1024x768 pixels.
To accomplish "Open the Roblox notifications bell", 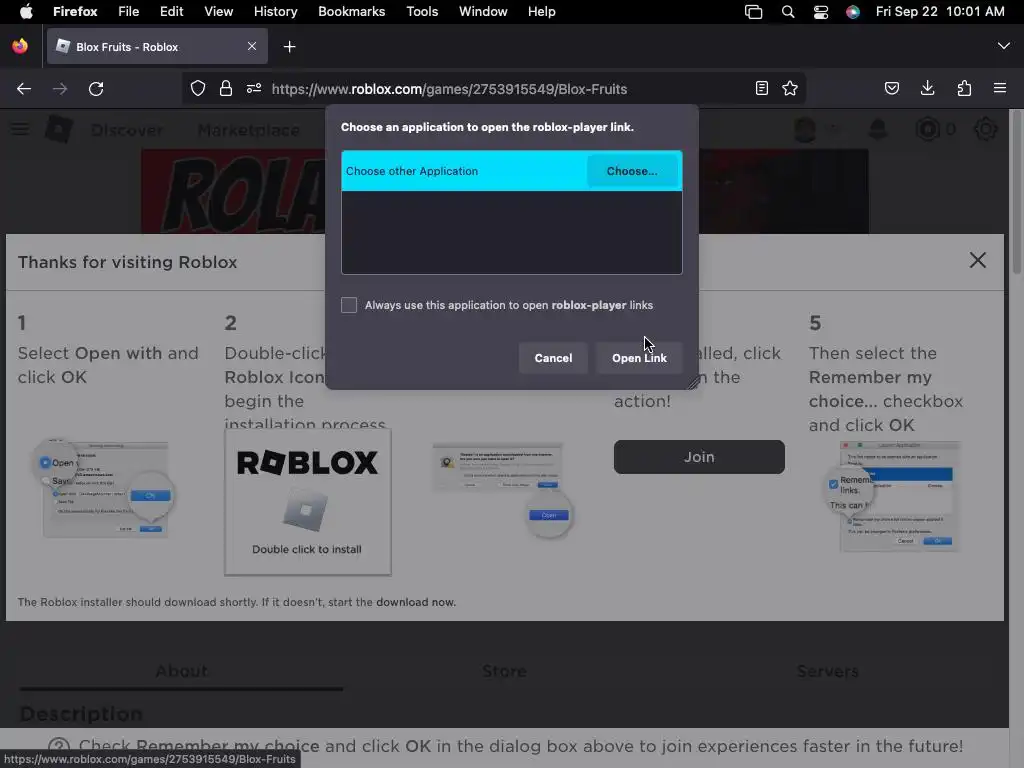I will pyautogui.click(x=878, y=129).
